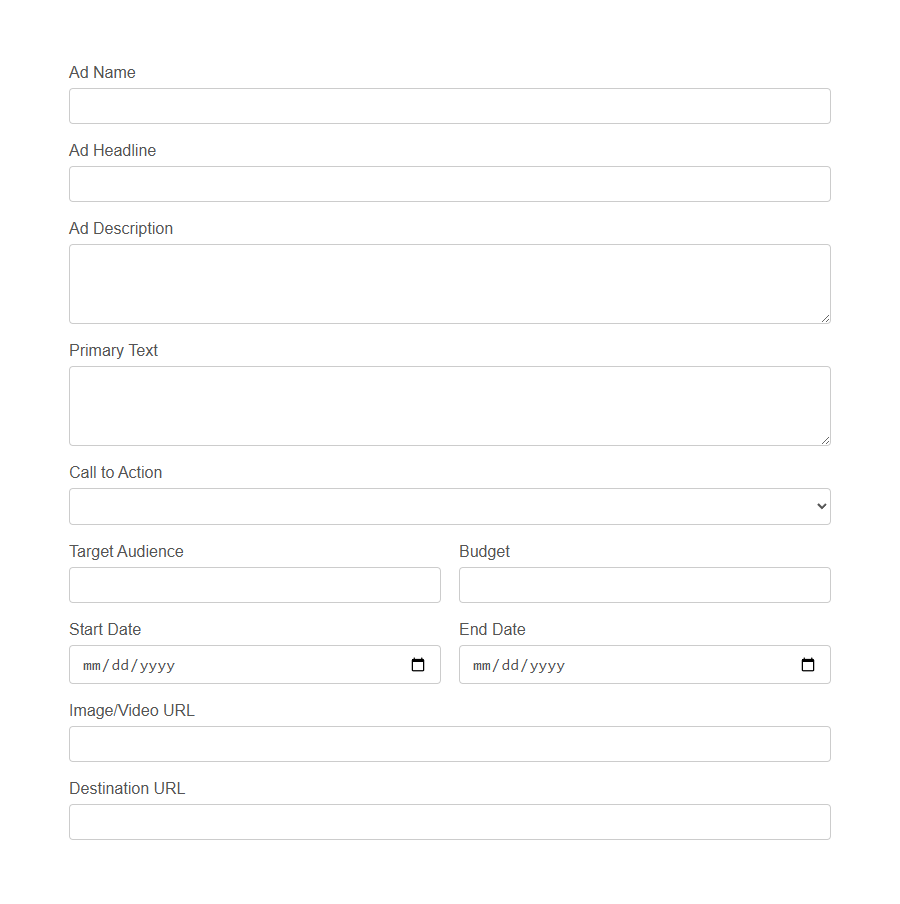Screen dimensions: 900x904
Task: Click the Ad Name input field
Action: [450, 105]
